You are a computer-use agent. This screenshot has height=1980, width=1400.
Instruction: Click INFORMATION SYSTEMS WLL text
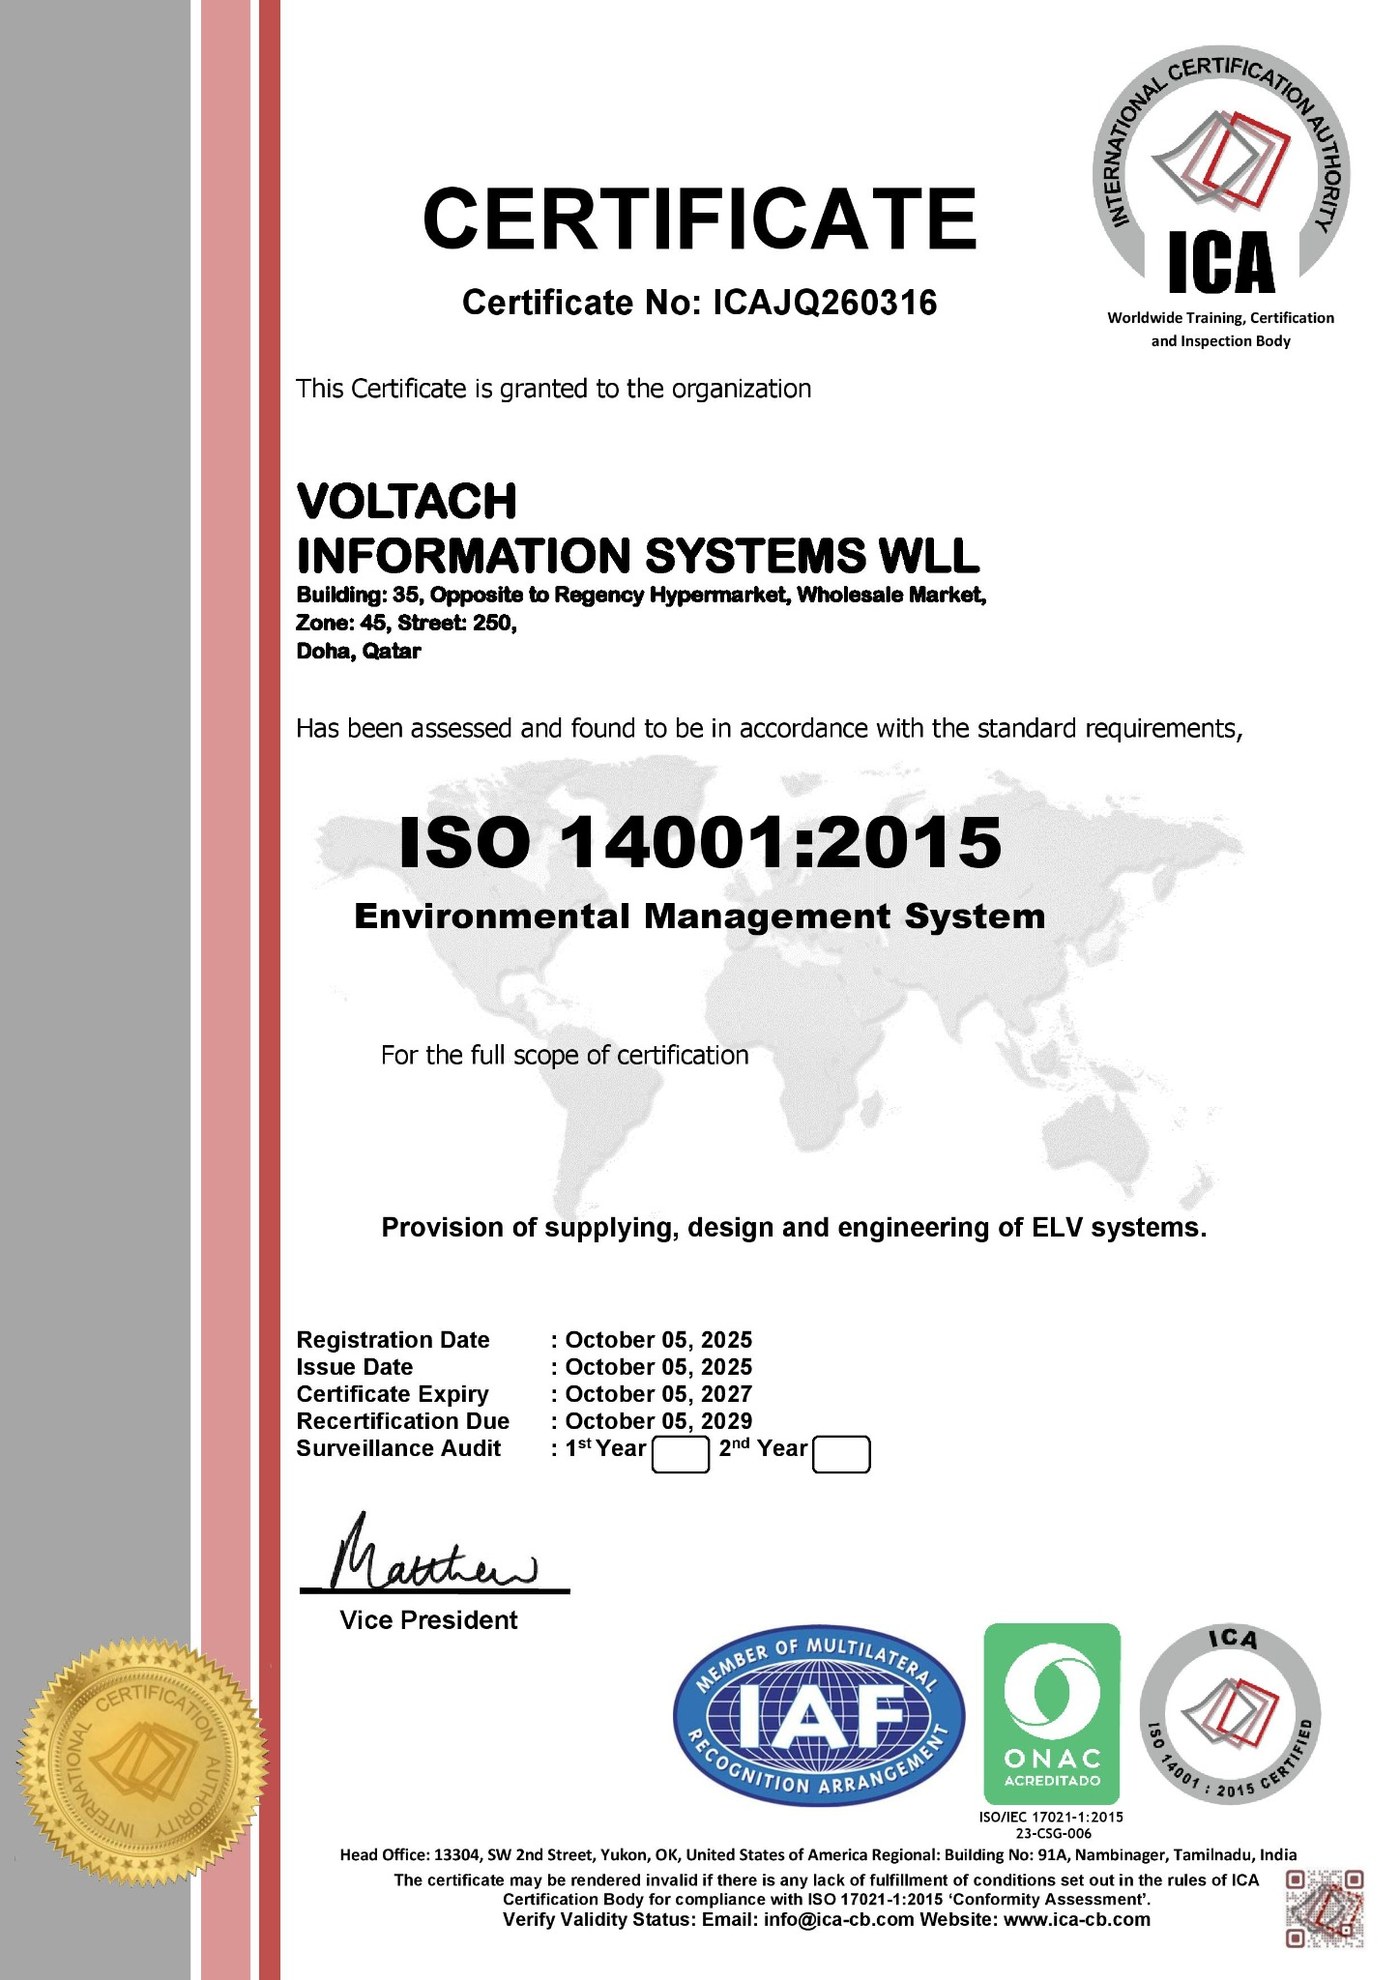pos(638,555)
